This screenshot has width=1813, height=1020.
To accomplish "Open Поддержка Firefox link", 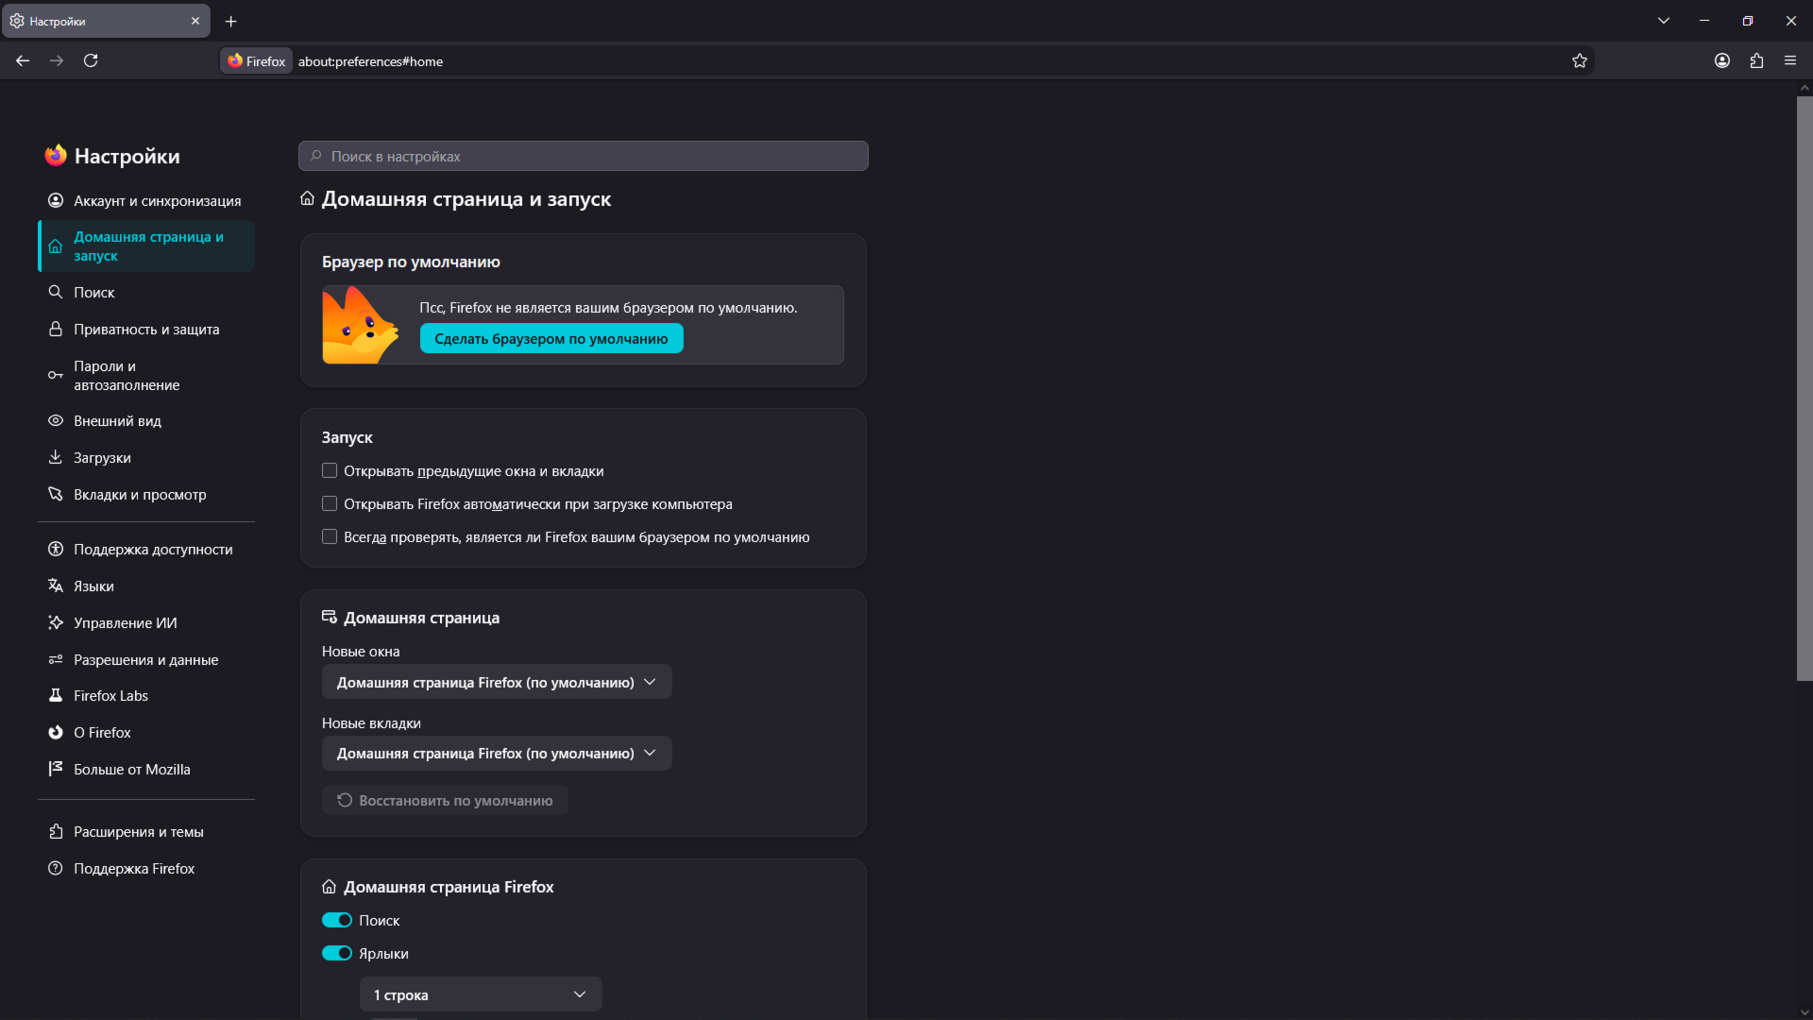I will [x=146, y=868].
